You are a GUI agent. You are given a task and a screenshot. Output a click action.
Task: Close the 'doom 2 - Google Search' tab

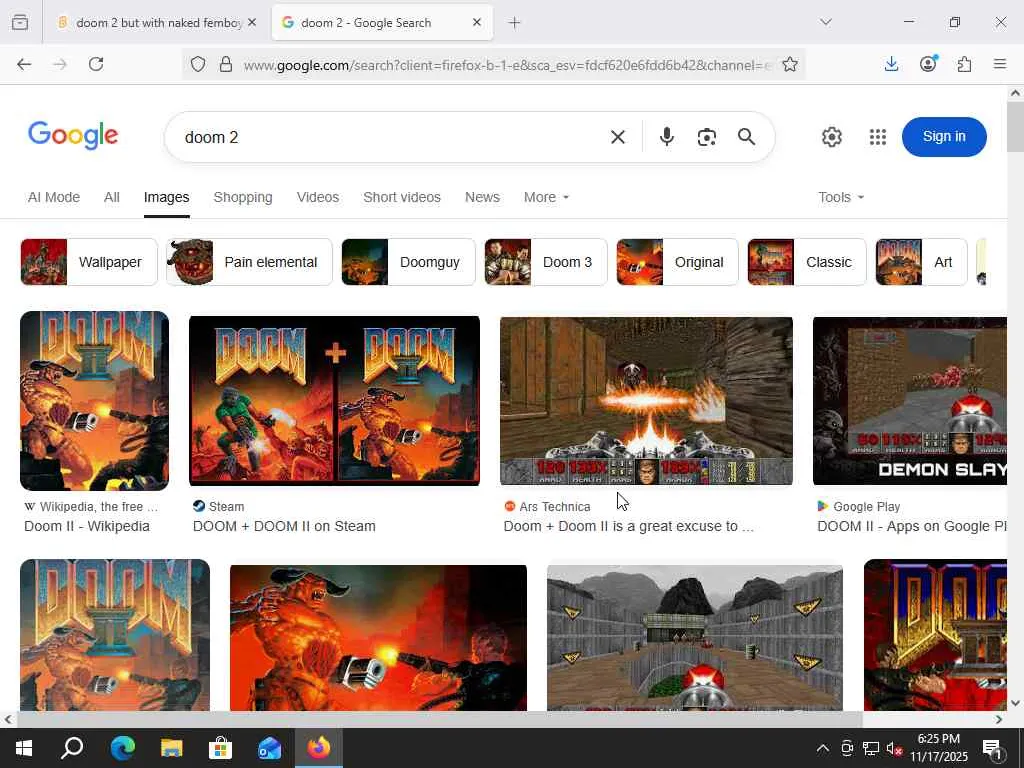[477, 23]
